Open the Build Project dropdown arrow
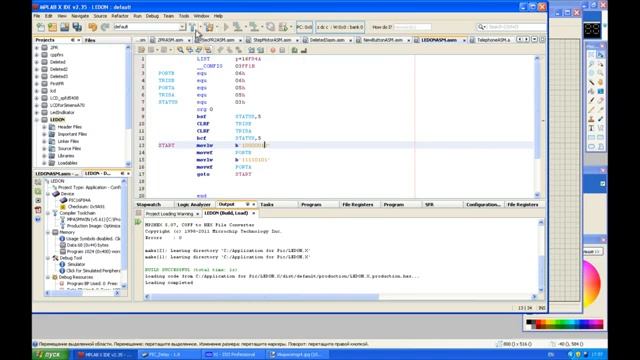640x360 pixels. tap(200, 27)
